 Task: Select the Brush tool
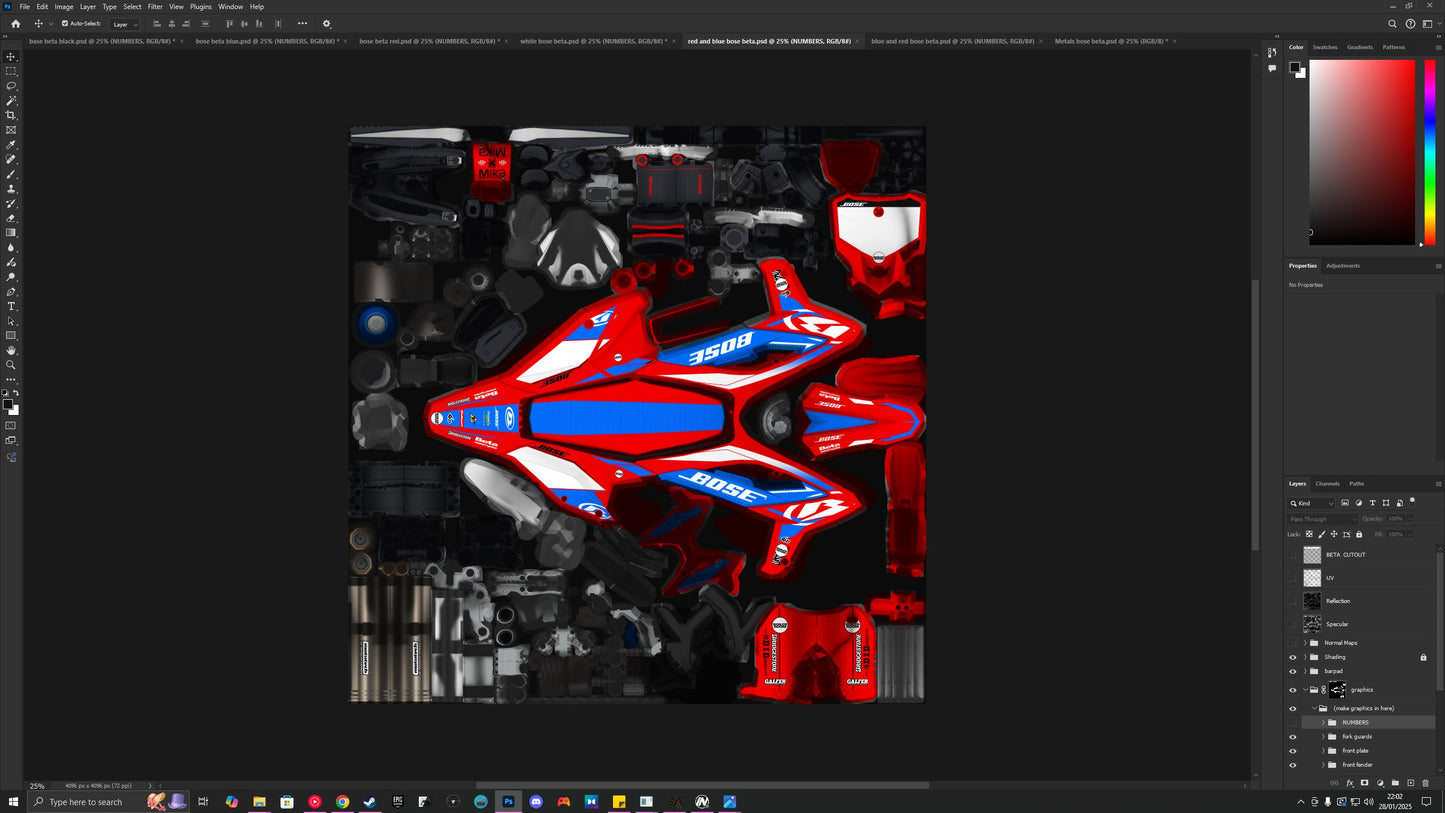tap(11, 174)
